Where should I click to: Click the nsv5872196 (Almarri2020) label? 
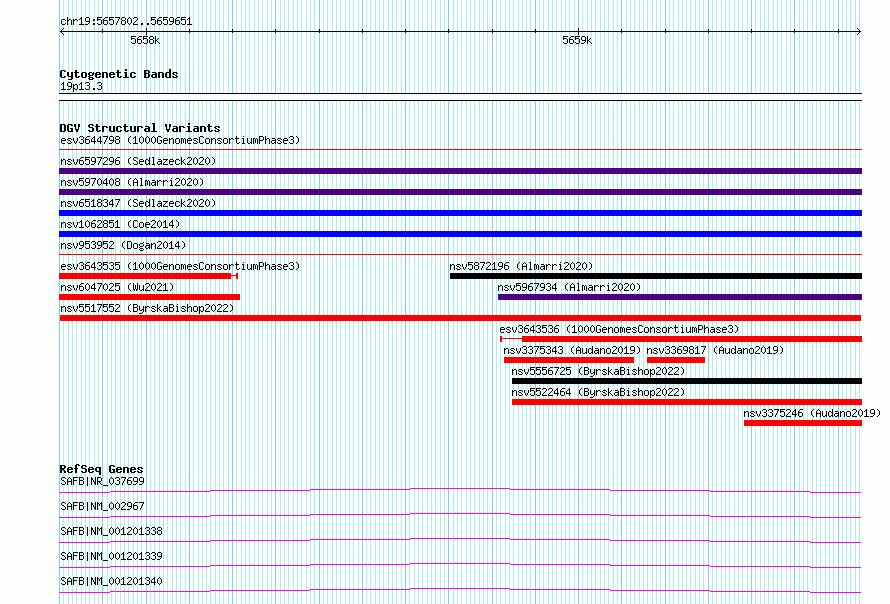point(521,266)
